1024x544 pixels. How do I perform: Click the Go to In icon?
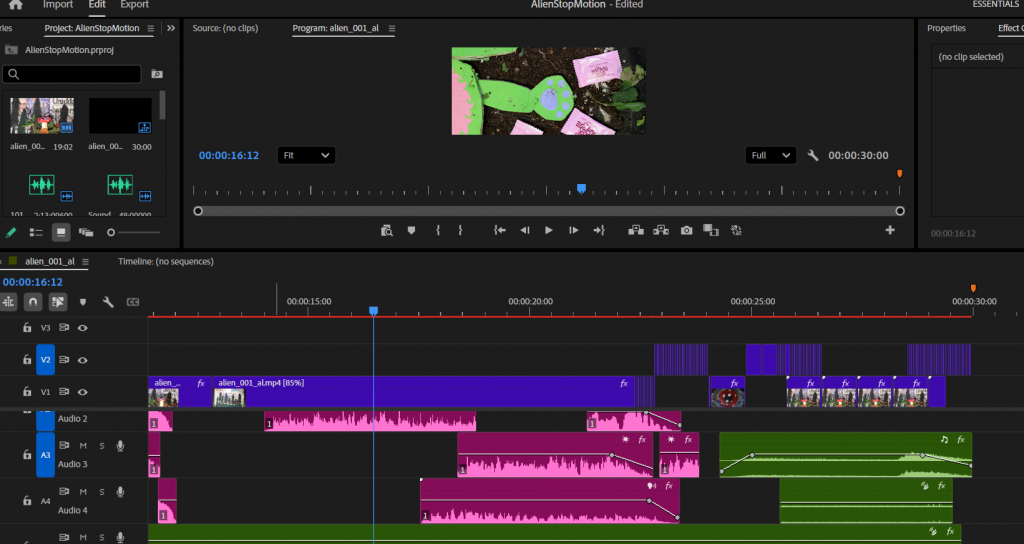tap(500, 230)
